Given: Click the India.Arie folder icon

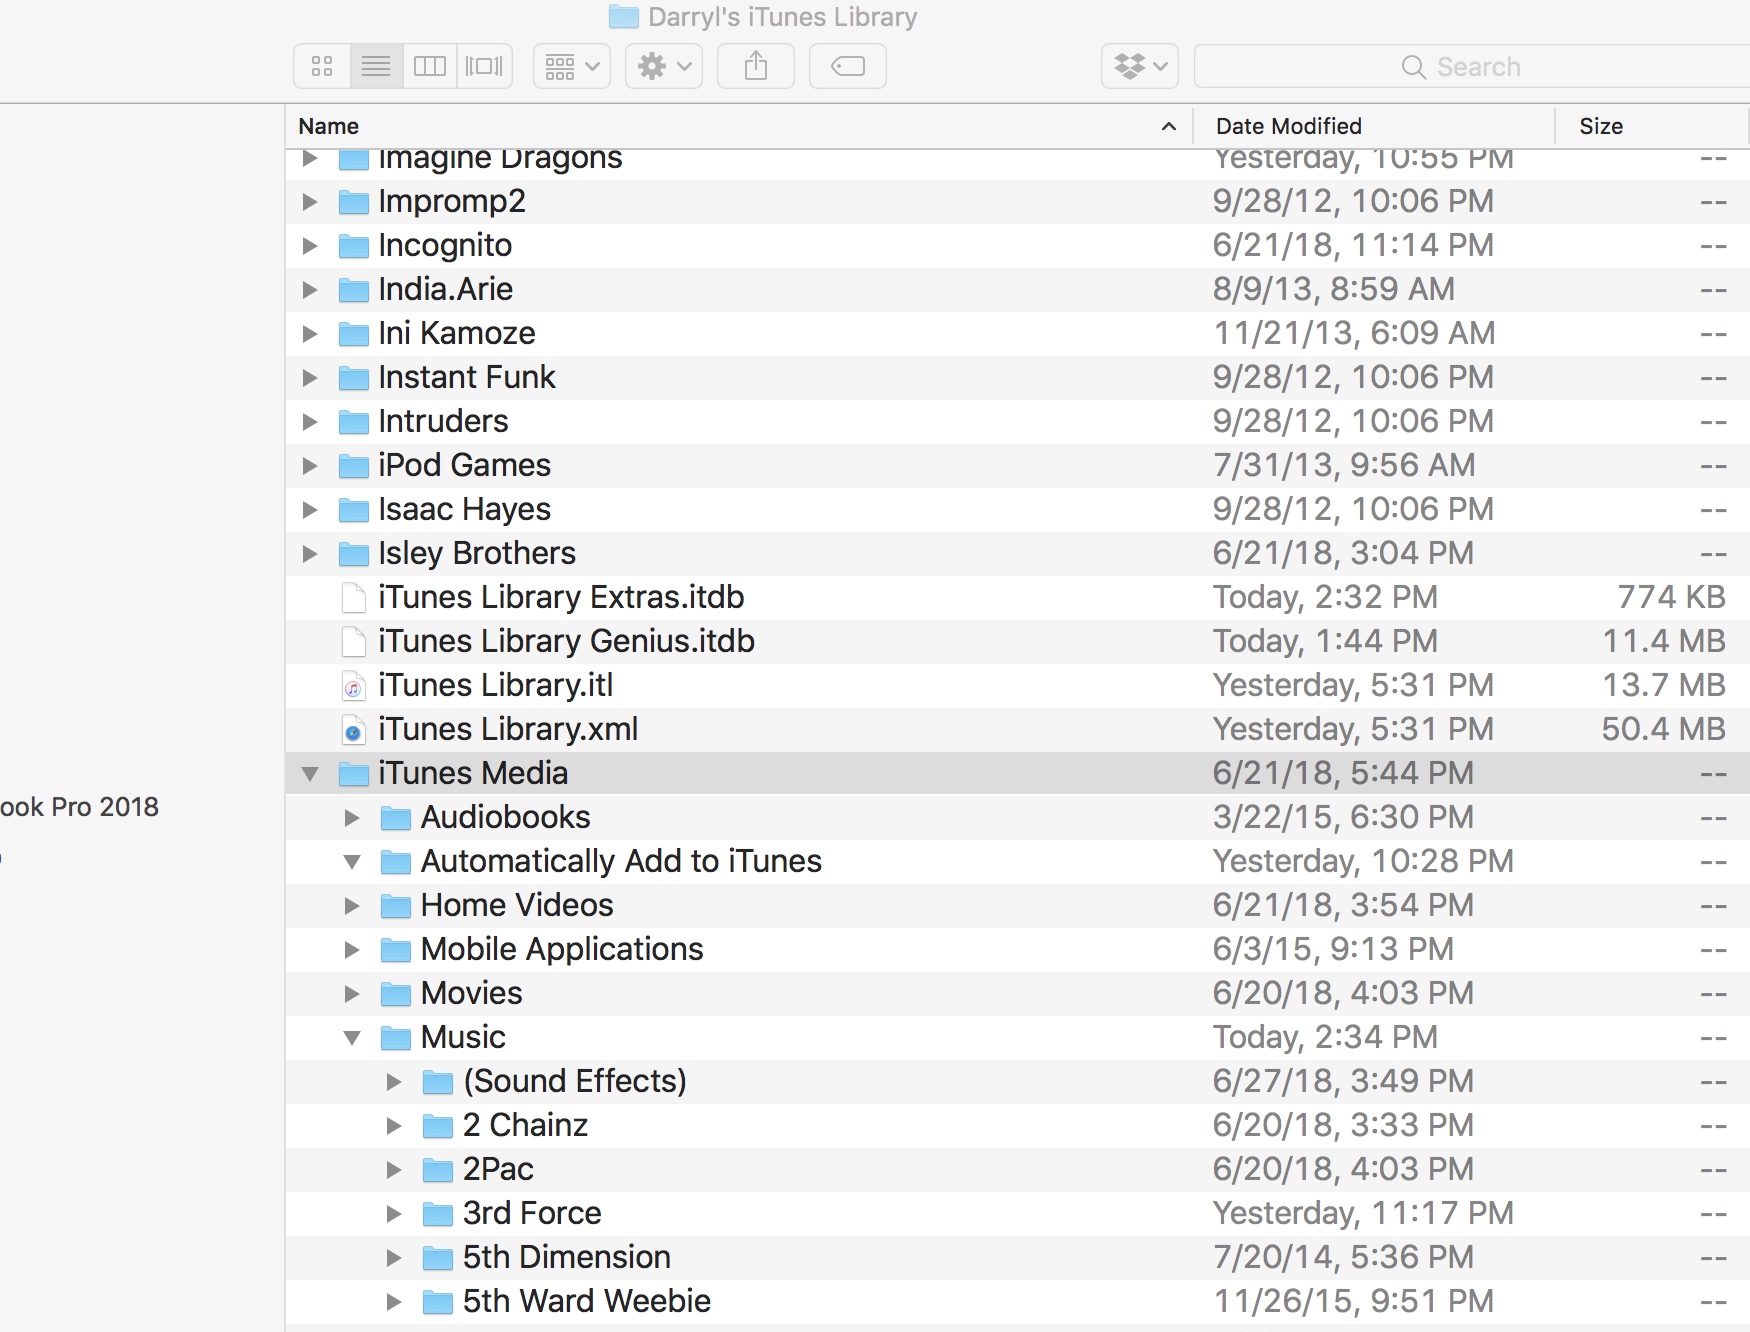Looking at the screenshot, I should tap(354, 290).
